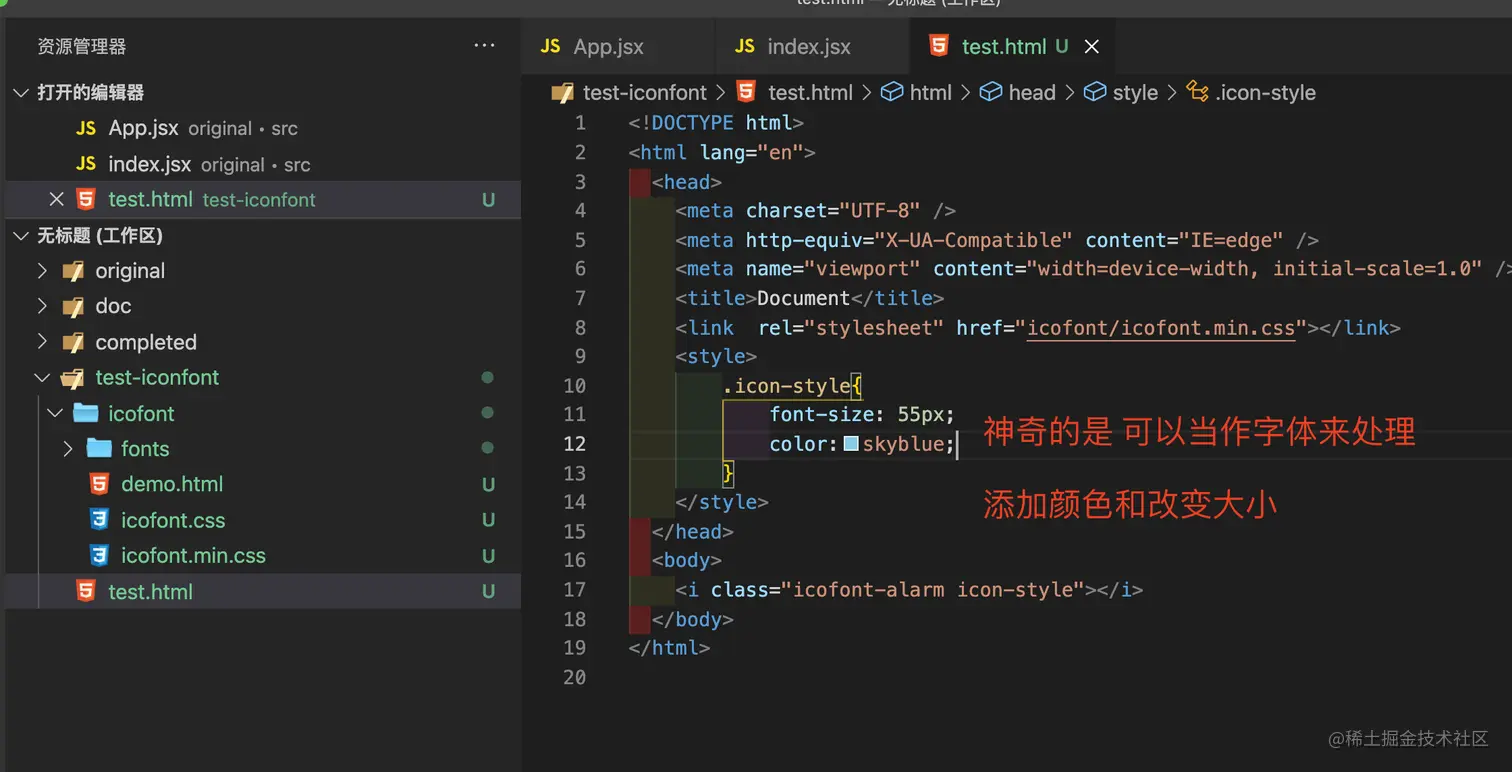
Task: Collapse the 无标题 (工作区) section
Action: click(20, 236)
